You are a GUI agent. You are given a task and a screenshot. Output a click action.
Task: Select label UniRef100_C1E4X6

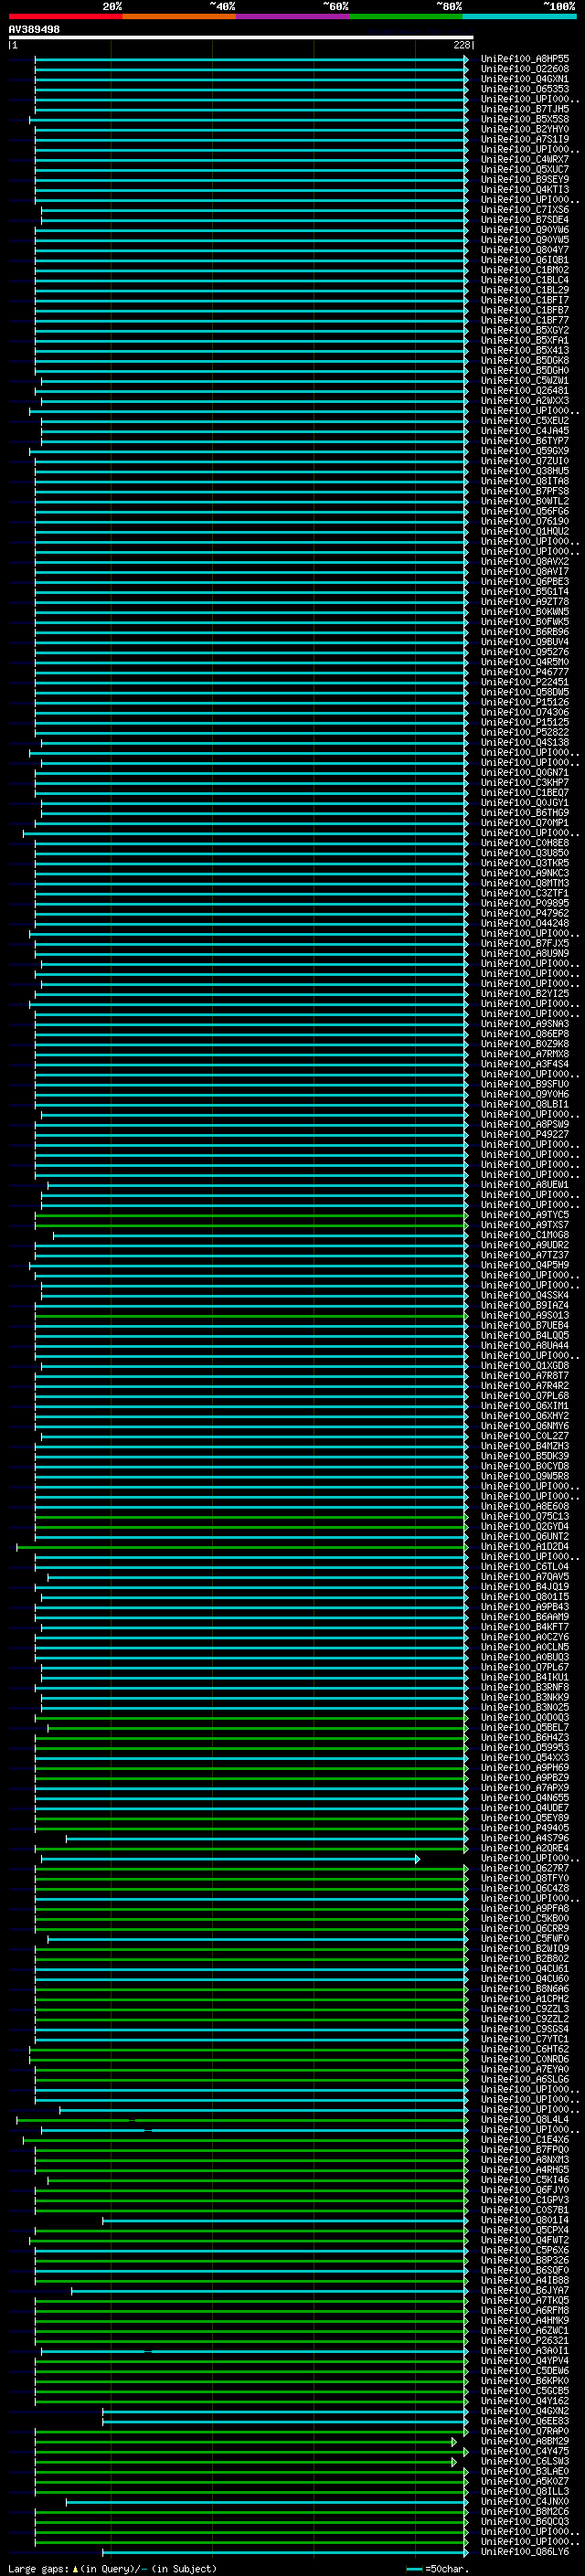coord(525,2139)
